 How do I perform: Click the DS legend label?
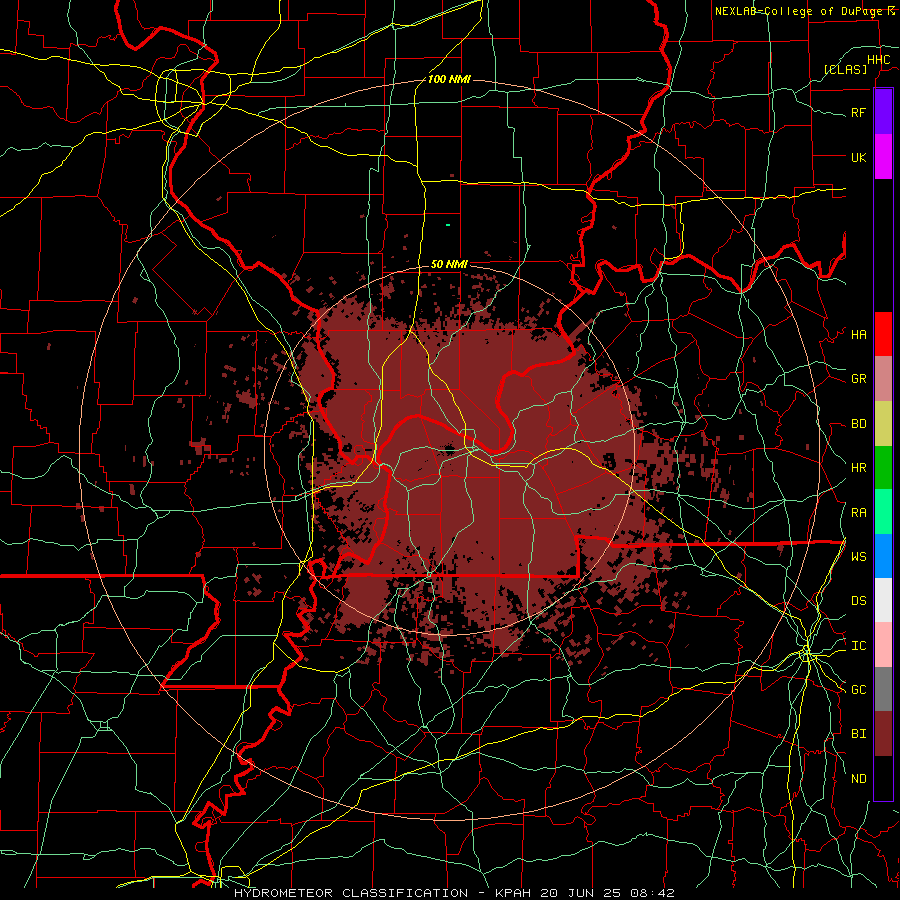coord(859,601)
